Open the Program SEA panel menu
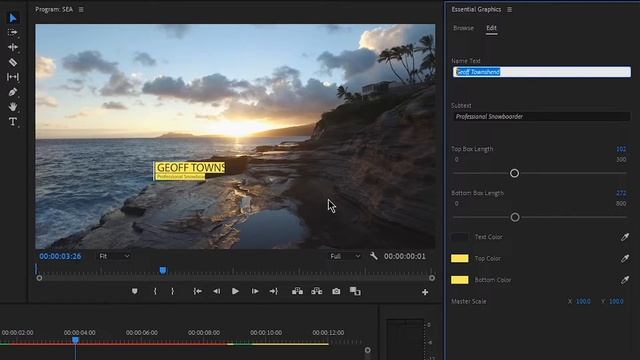Viewport: 640px width, 360px height. click(81, 9)
